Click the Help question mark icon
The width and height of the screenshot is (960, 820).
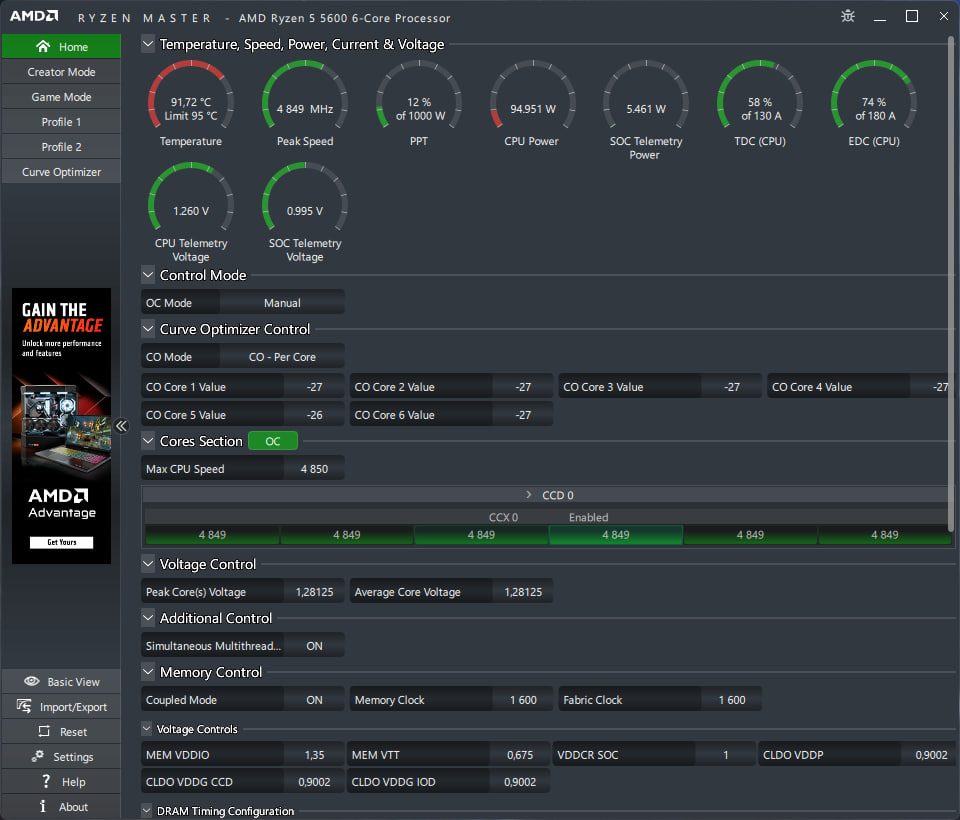[46, 781]
